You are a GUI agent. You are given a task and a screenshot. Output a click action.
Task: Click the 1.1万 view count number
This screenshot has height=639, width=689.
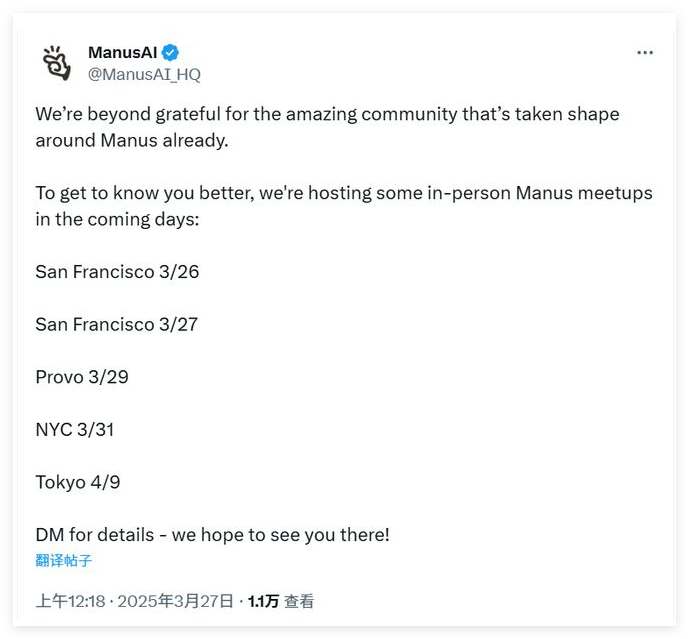263,601
